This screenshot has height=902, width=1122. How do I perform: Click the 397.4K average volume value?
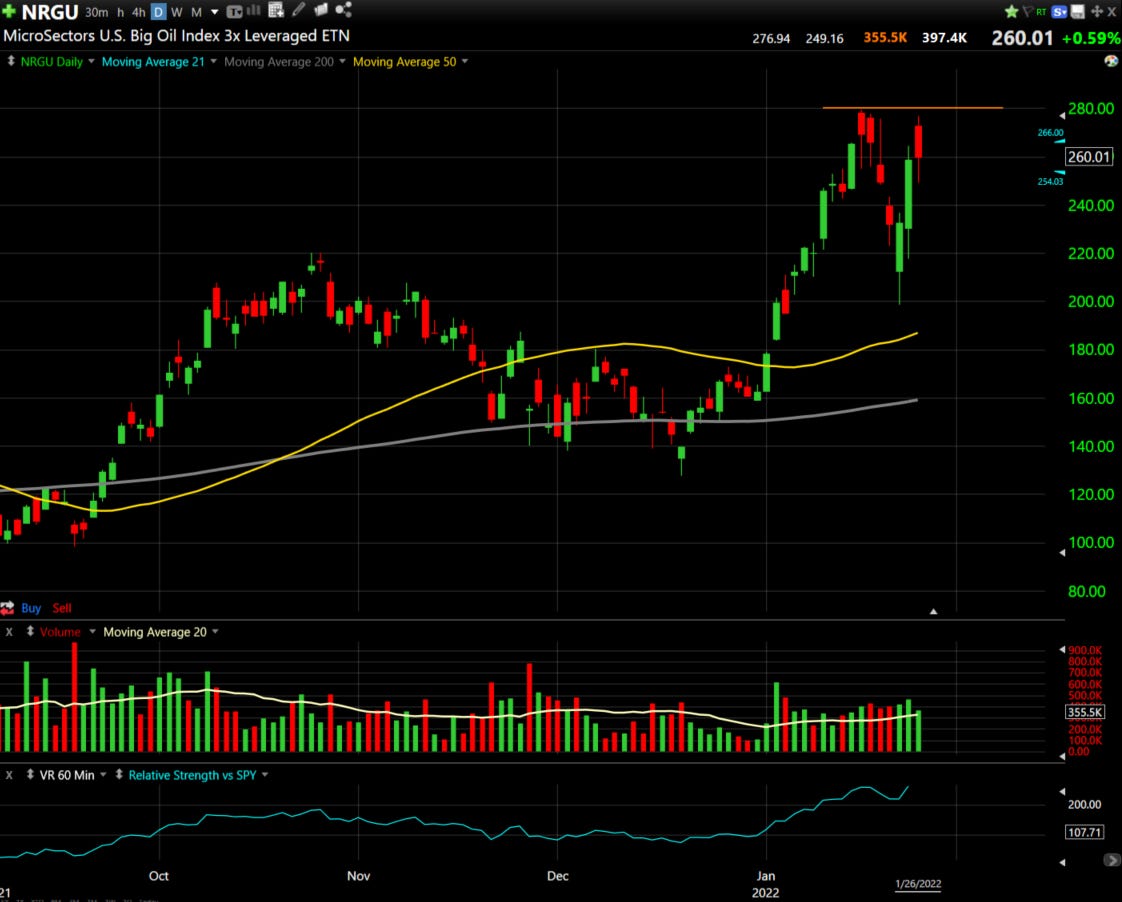click(x=945, y=38)
